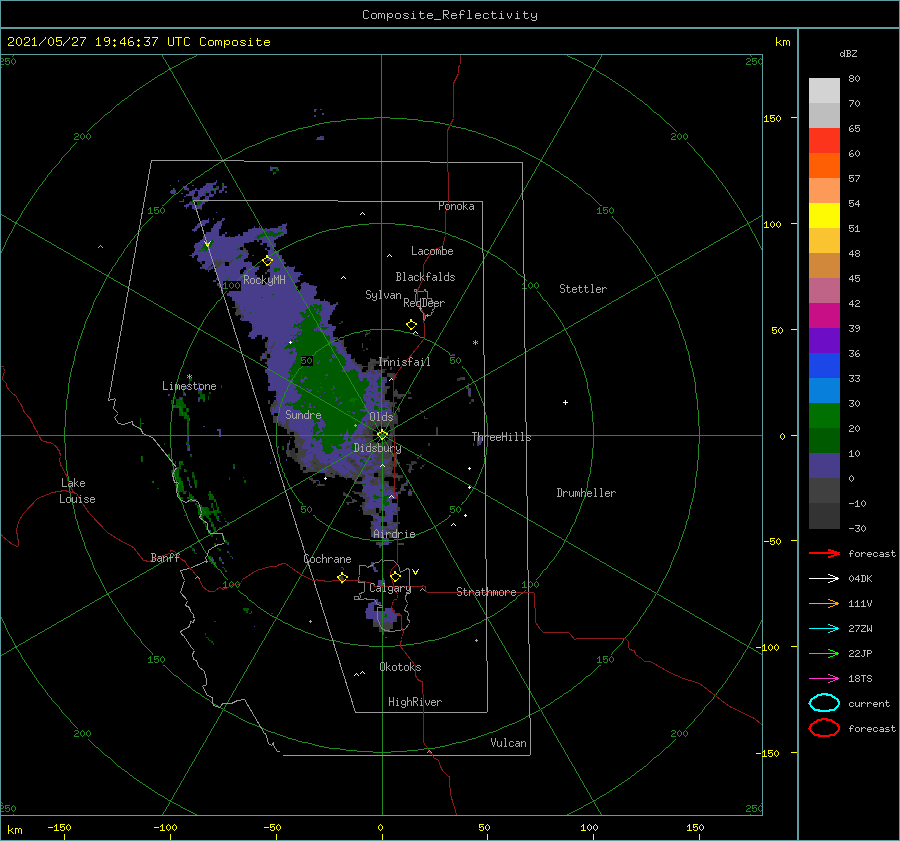Click the Innisfail city label

click(405, 362)
